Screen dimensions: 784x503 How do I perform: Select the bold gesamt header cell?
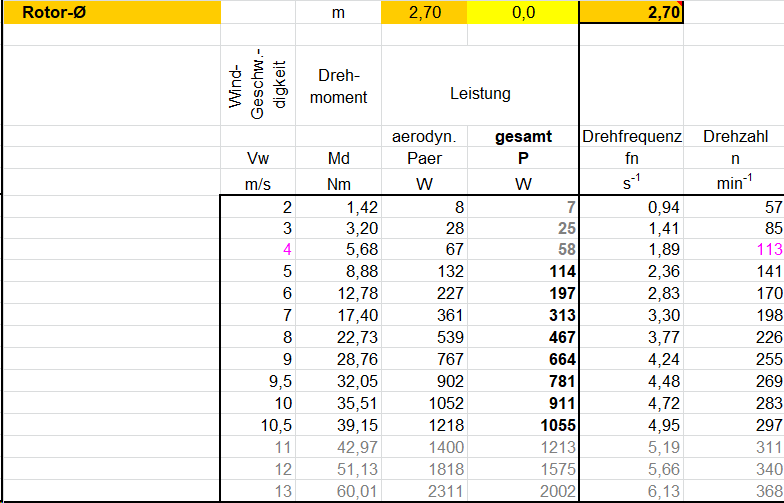coord(523,137)
